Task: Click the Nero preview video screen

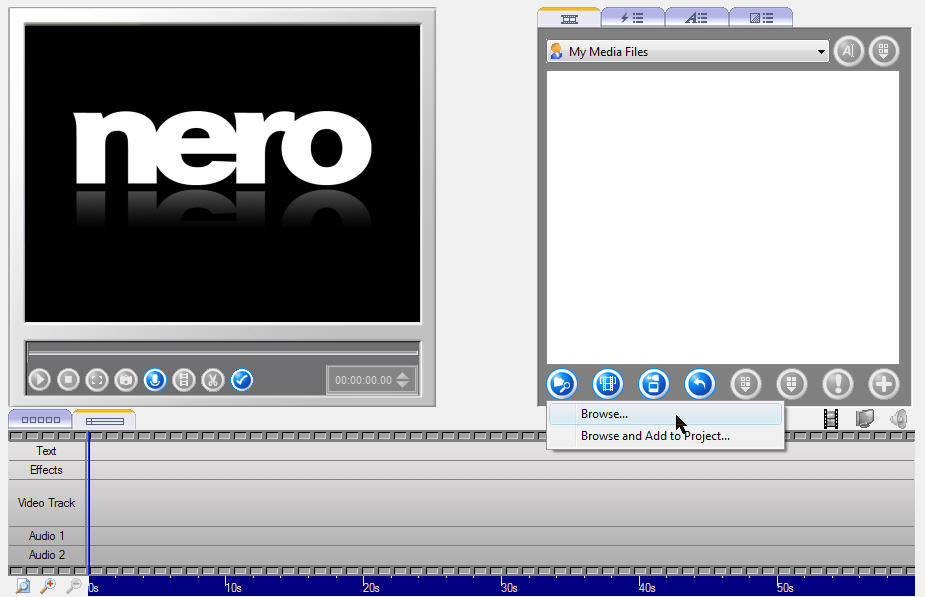Action: pos(222,173)
